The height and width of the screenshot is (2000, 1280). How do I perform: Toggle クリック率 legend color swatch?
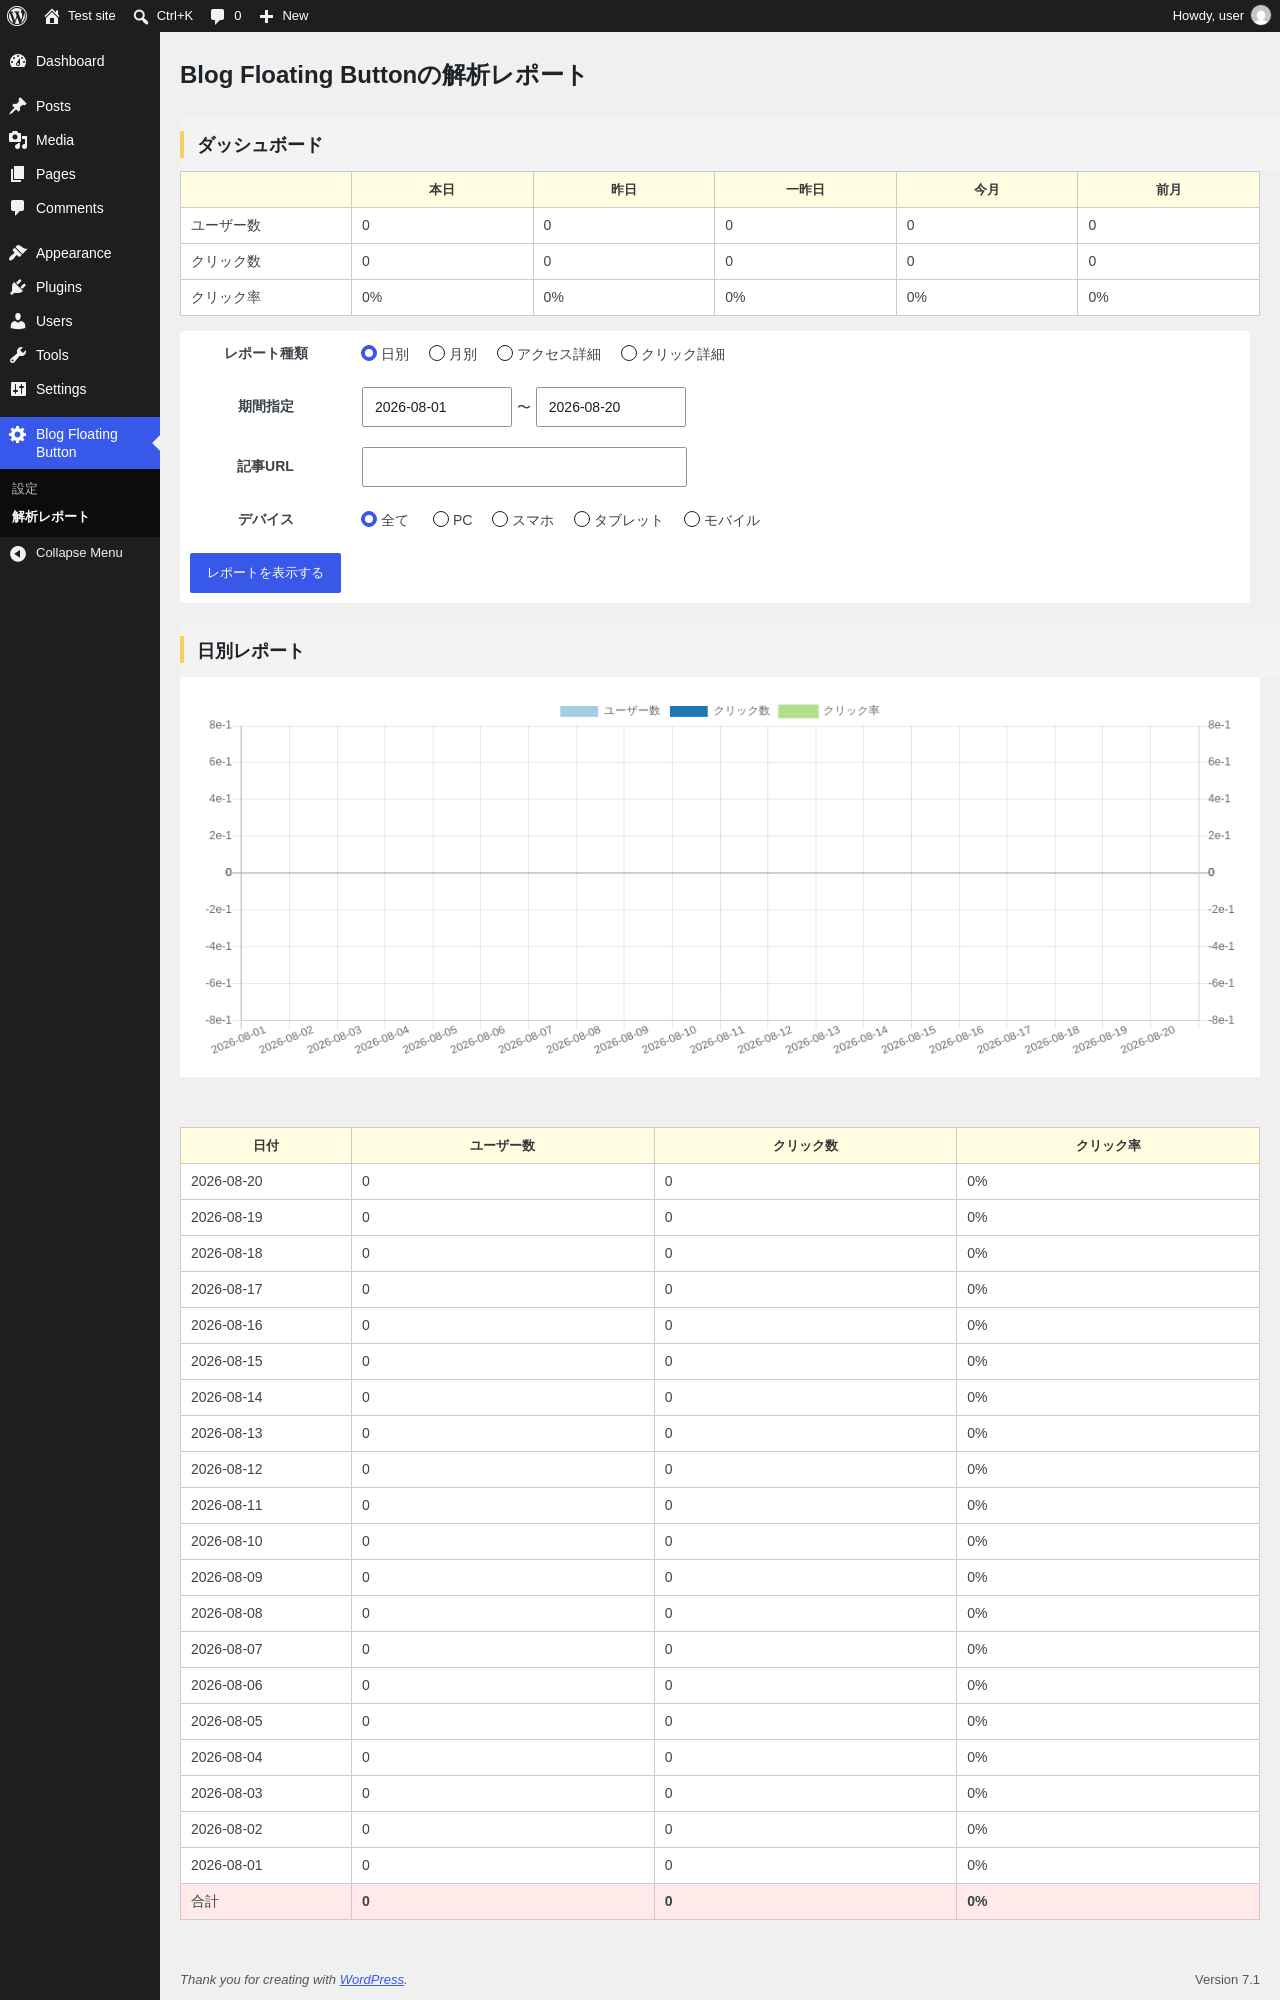pos(798,711)
